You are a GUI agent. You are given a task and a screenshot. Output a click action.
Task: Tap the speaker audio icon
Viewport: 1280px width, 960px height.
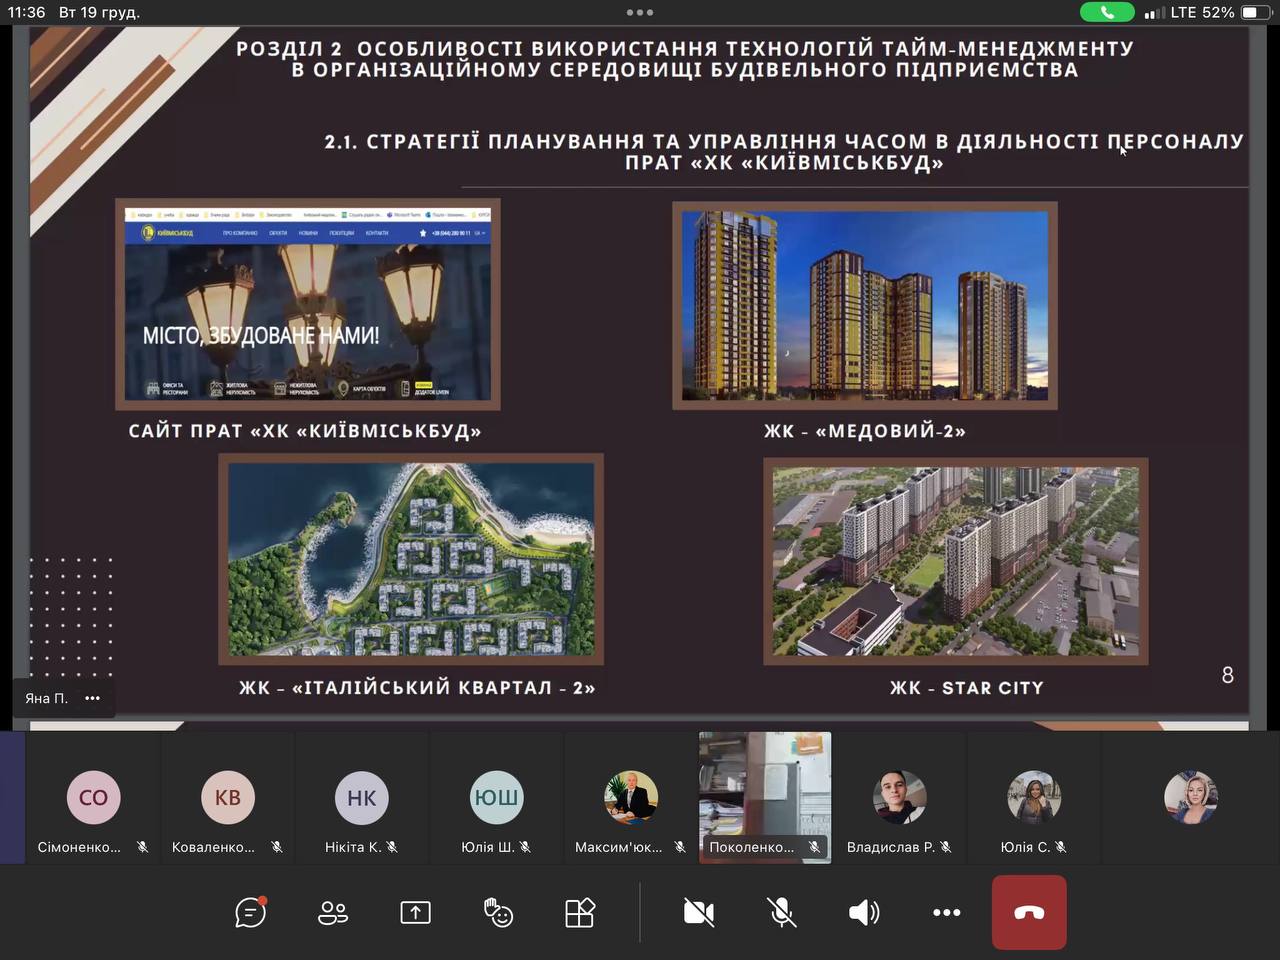864,912
